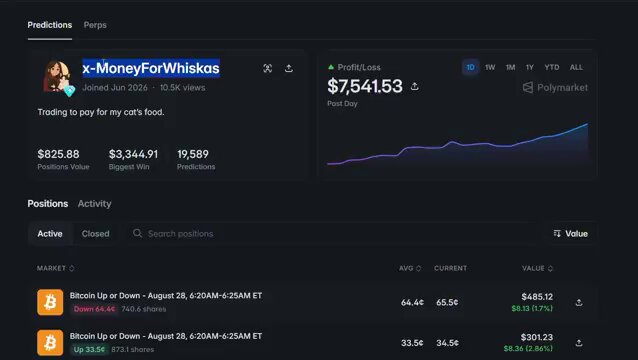
Task: Click the green Profit/Loss triangle indicator
Action: [331, 67]
